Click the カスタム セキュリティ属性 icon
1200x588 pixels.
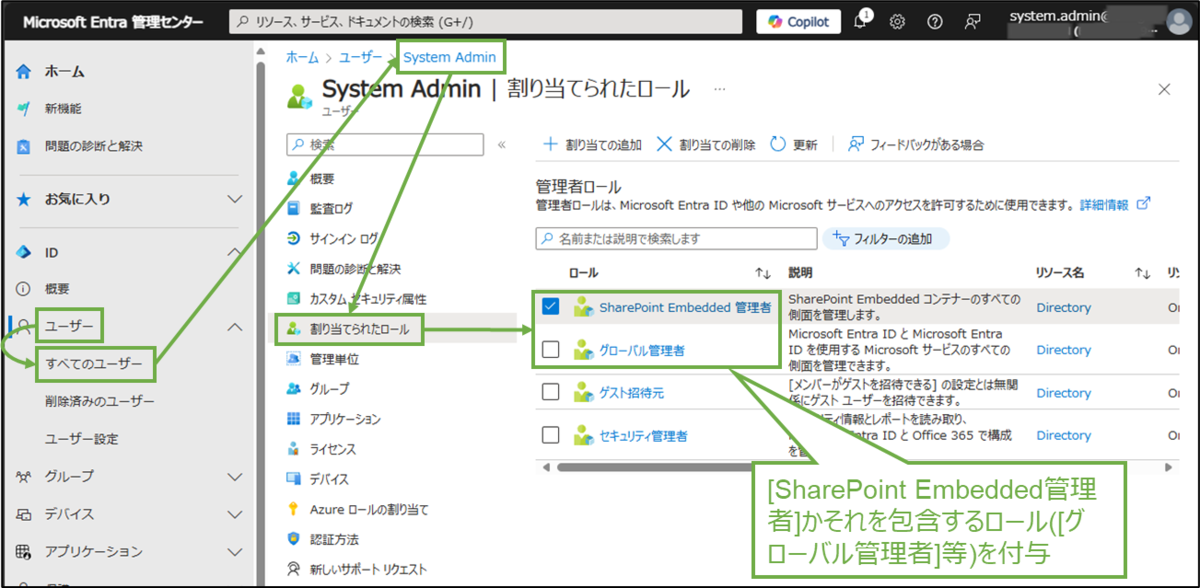tap(294, 299)
